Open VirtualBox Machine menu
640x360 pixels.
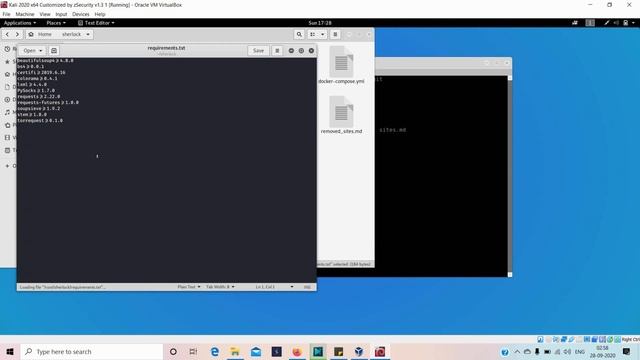click(x=25, y=14)
